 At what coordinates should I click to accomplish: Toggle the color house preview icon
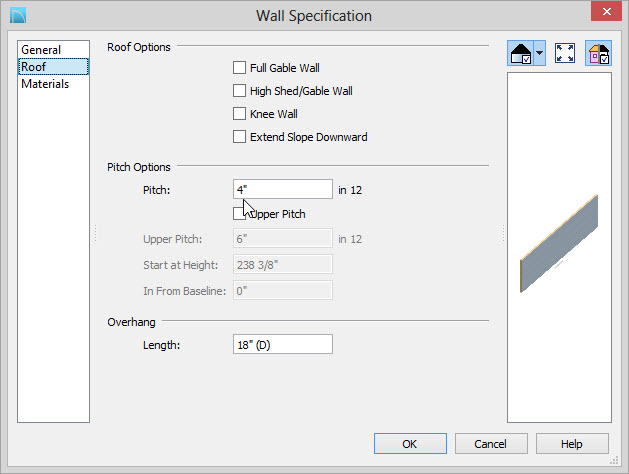coord(599,53)
